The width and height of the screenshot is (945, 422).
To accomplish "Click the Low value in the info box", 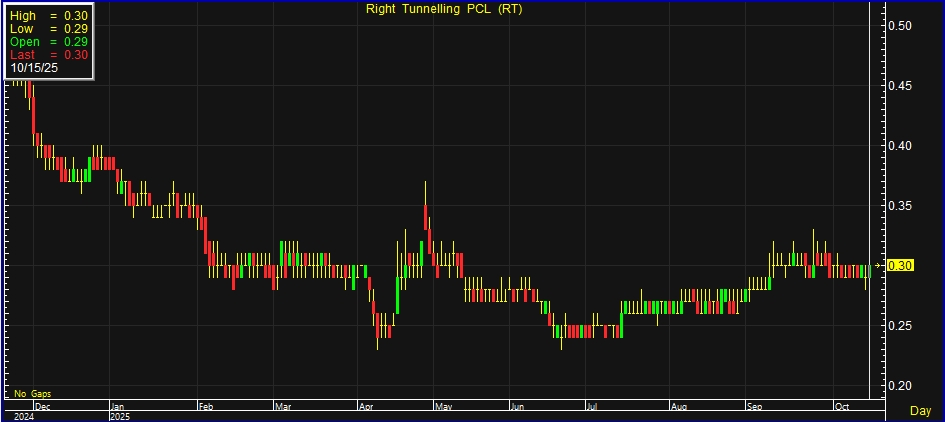I will point(49,29).
